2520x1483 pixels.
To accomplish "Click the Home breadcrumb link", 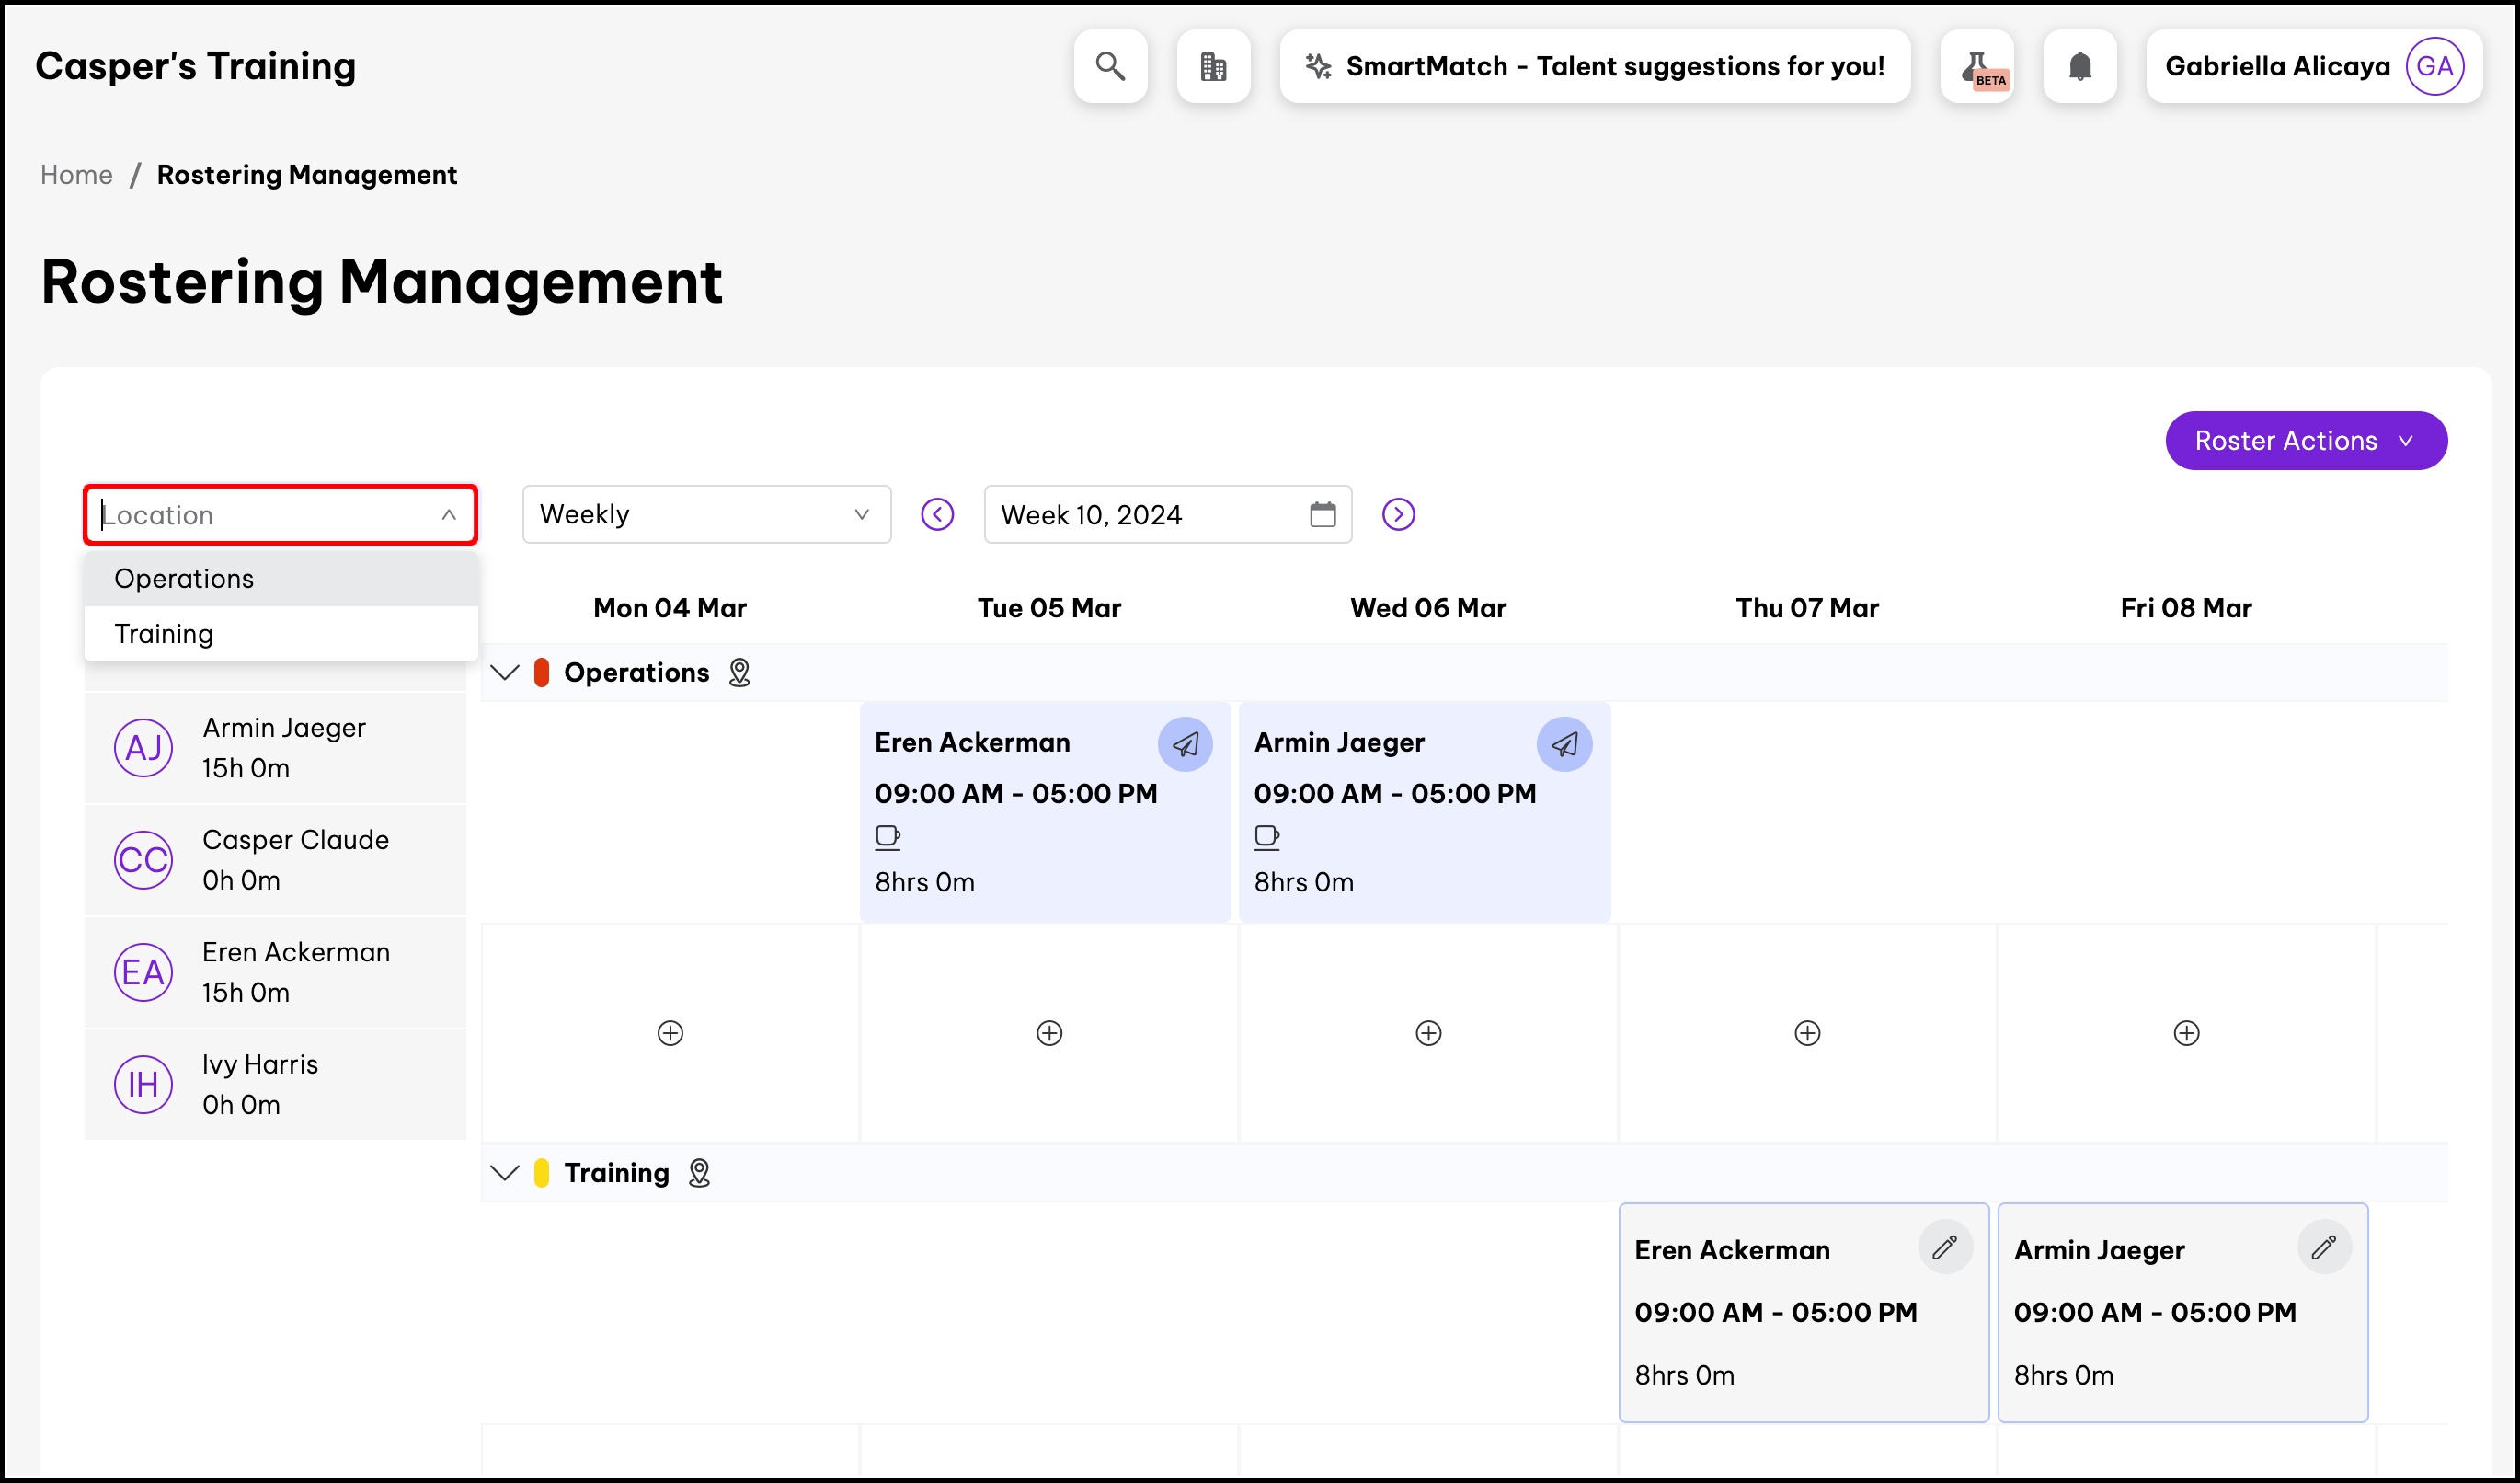I will point(76,175).
